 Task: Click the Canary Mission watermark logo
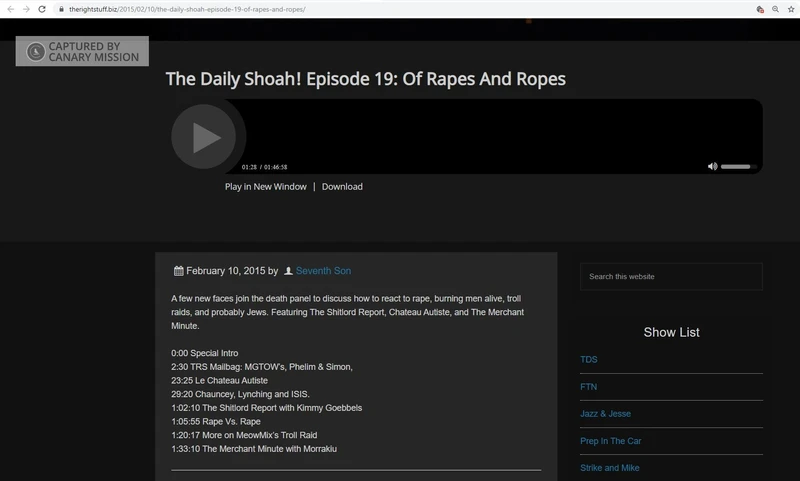click(x=82, y=51)
